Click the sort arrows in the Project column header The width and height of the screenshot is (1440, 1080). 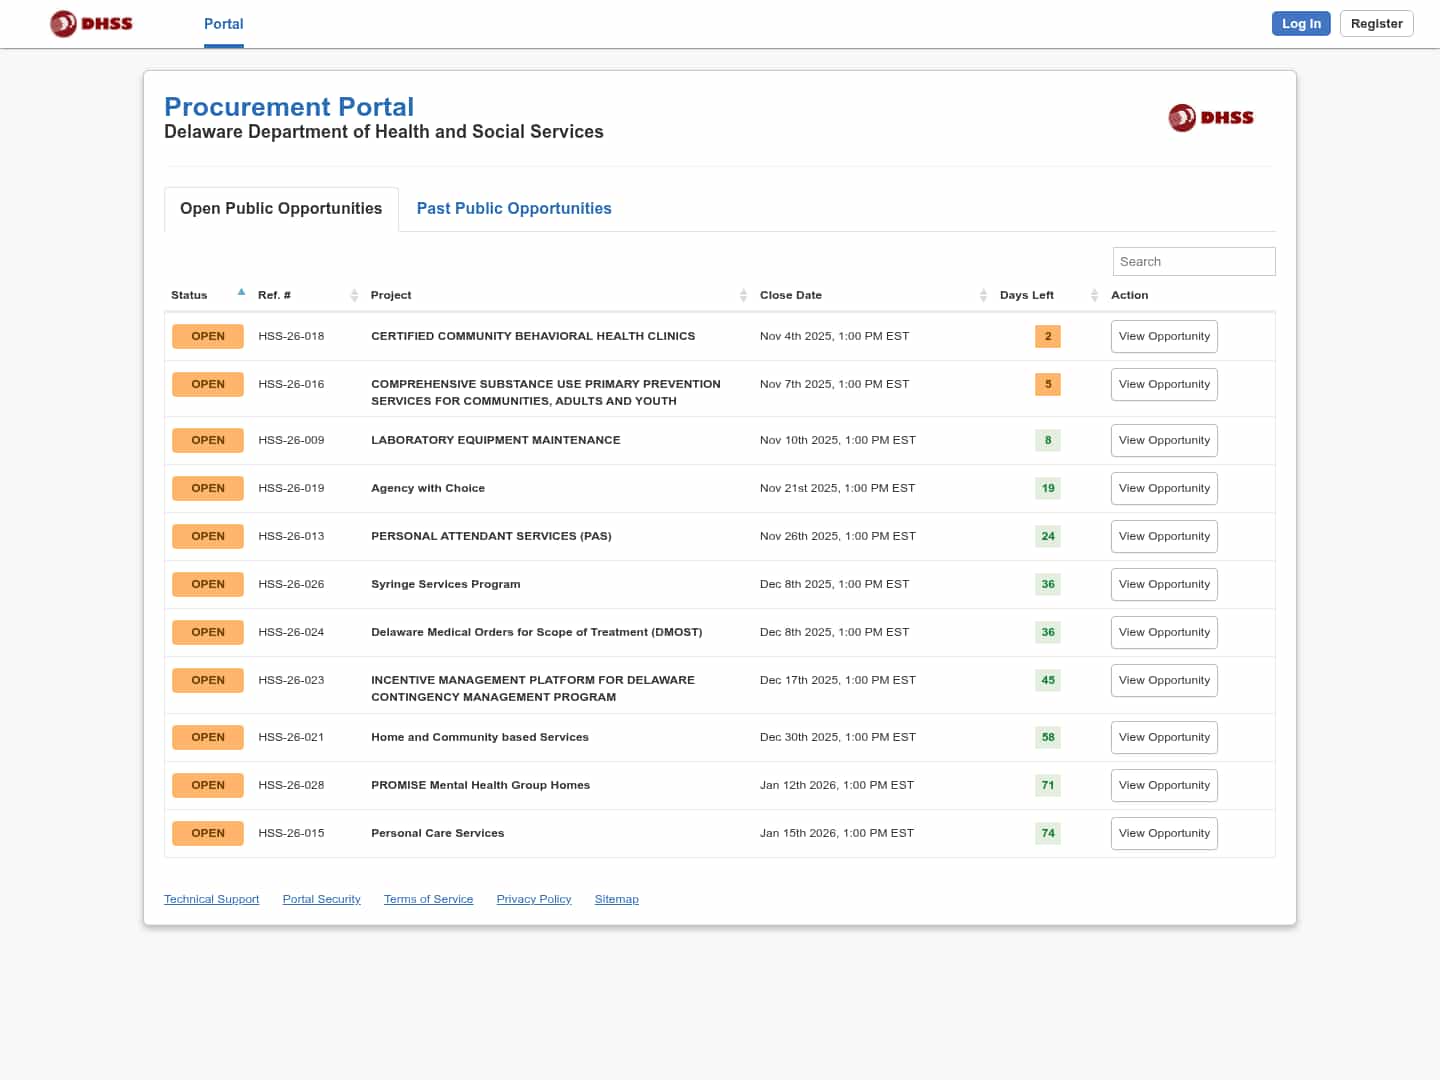click(743, 295)
